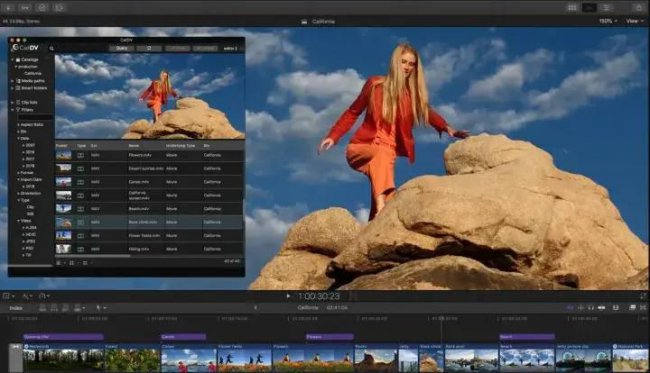Expand the Catalogs tree item

click(x=12, y=60)
